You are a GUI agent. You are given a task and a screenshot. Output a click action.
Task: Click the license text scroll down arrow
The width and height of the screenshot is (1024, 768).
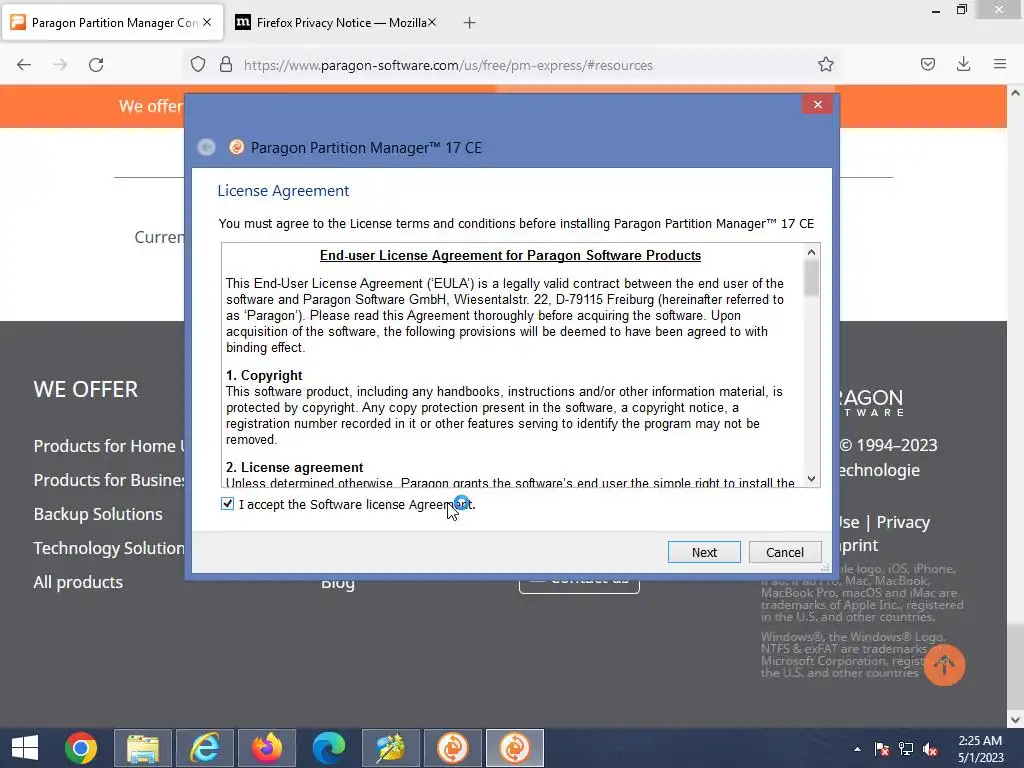(x=811, y=479)
